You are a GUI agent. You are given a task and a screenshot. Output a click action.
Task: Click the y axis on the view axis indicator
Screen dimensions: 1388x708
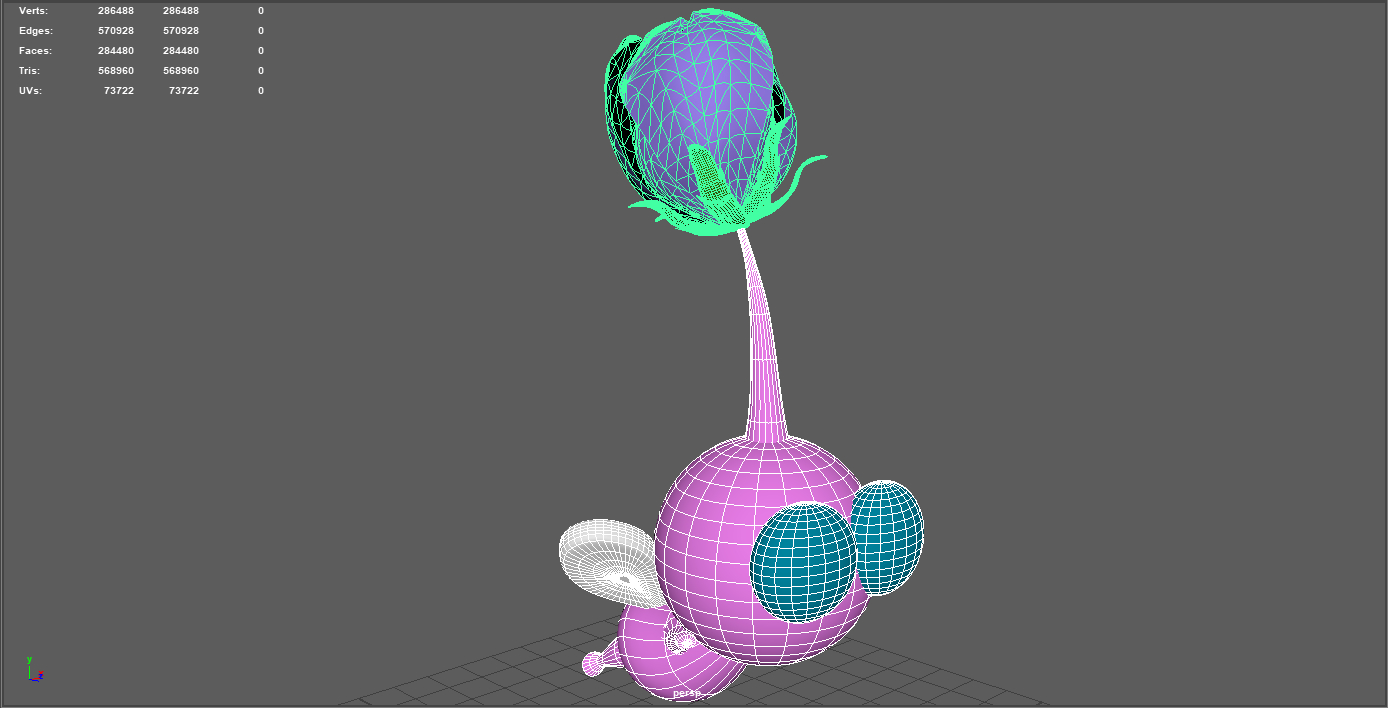click(x=29, y=660)
